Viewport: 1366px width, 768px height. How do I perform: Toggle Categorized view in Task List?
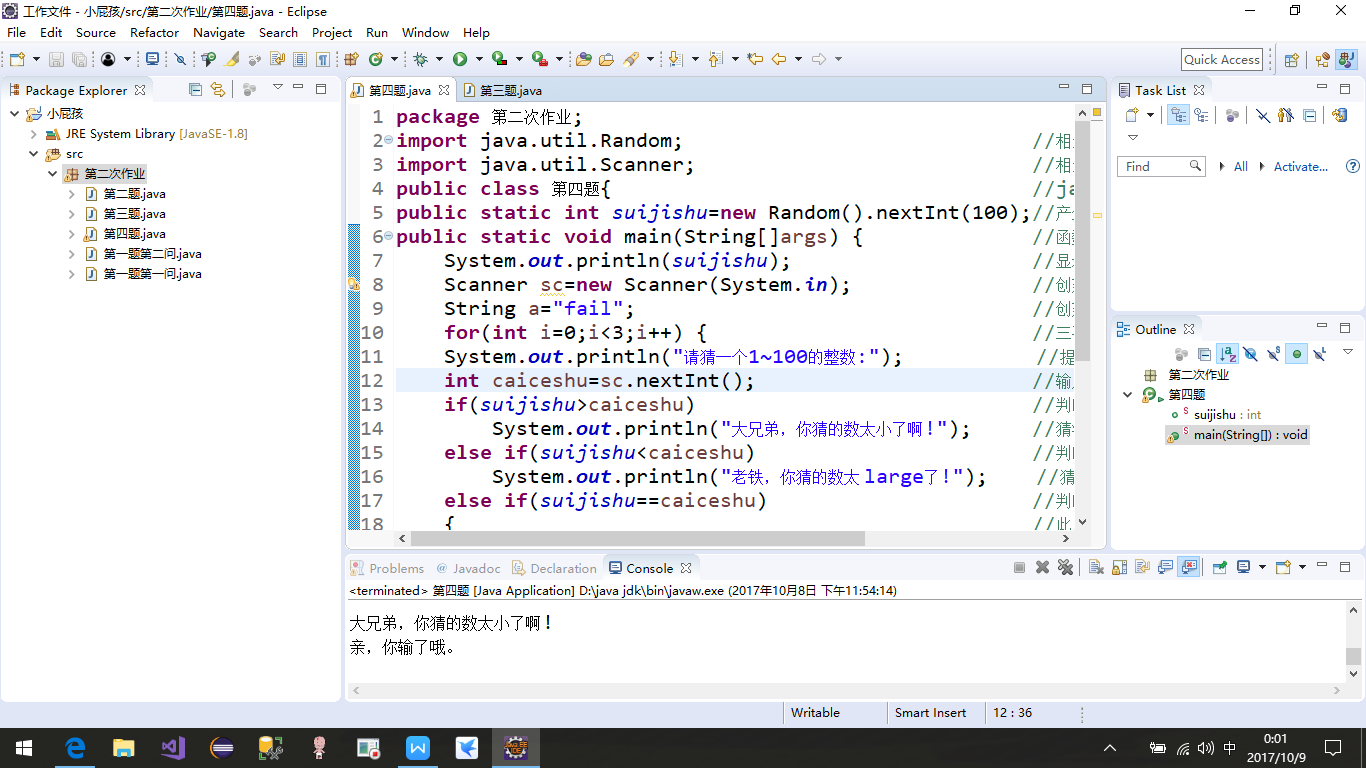tap(1178, 115)
